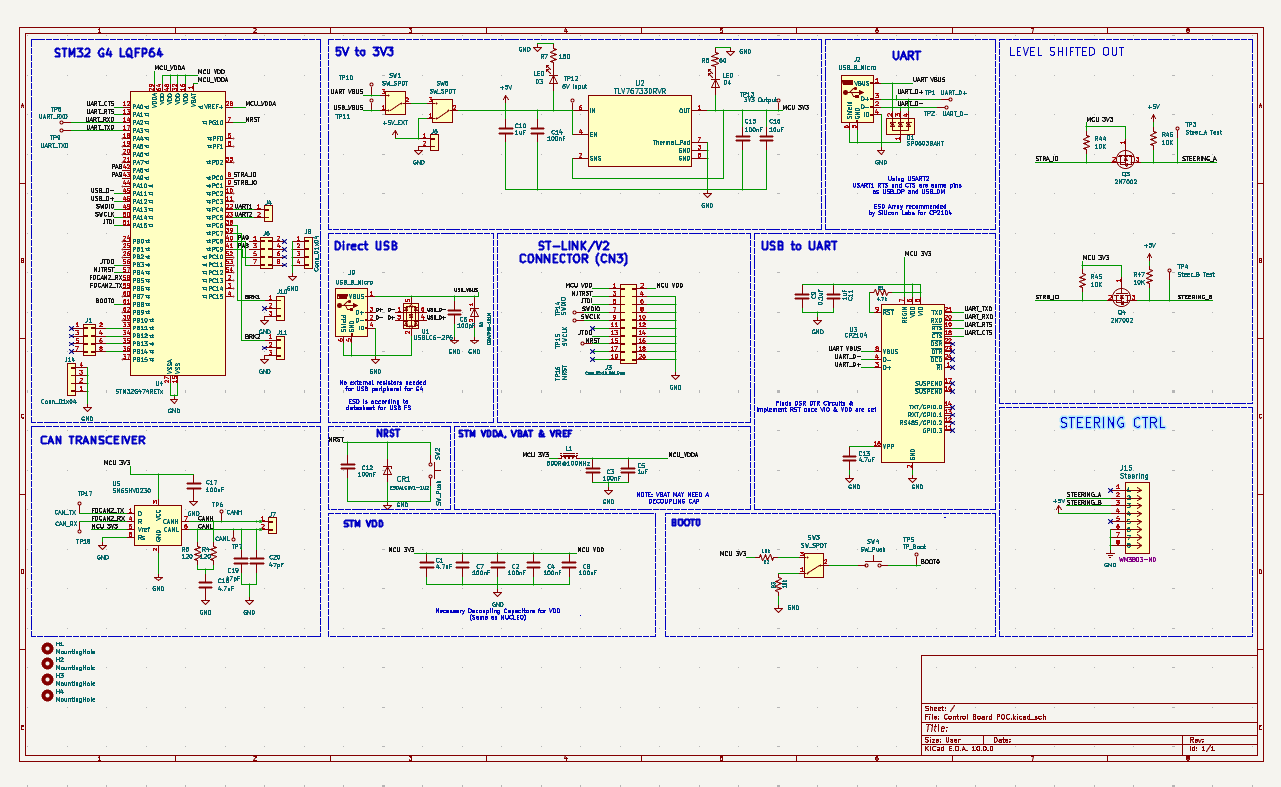Click capacitor C17 100nF in CAN block

(196, 485)
